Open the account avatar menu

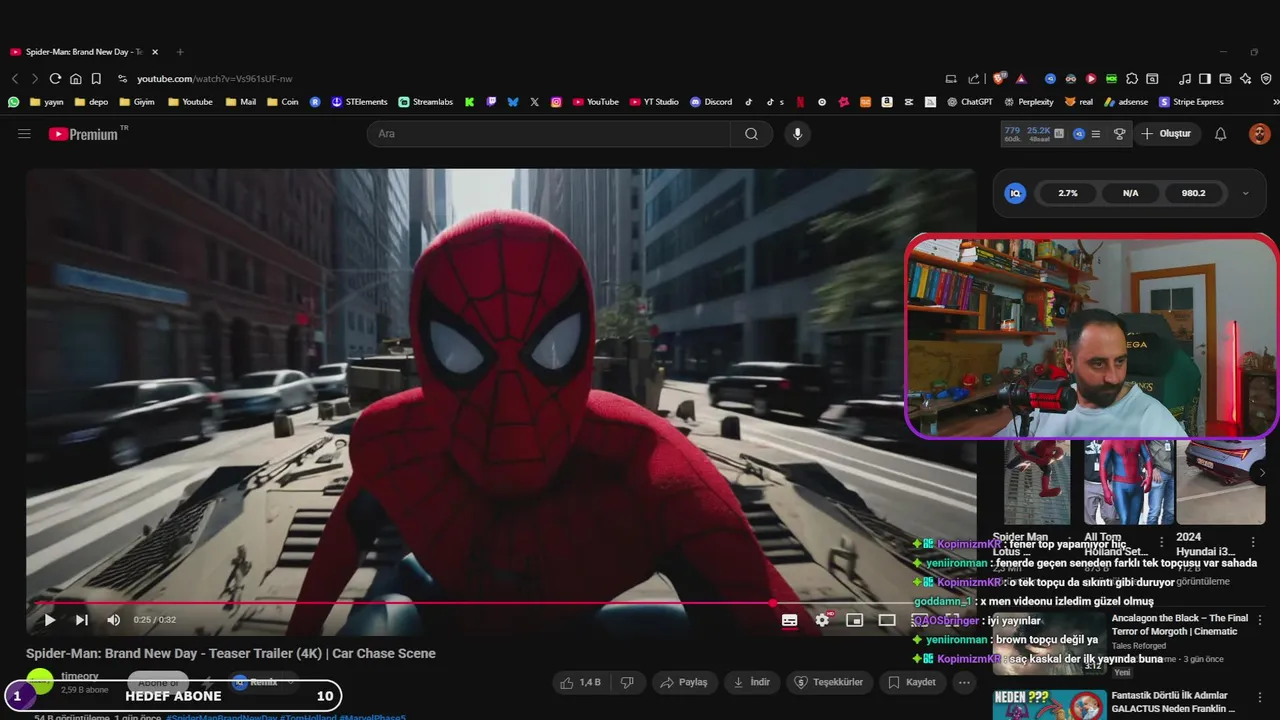(1259, 134)
